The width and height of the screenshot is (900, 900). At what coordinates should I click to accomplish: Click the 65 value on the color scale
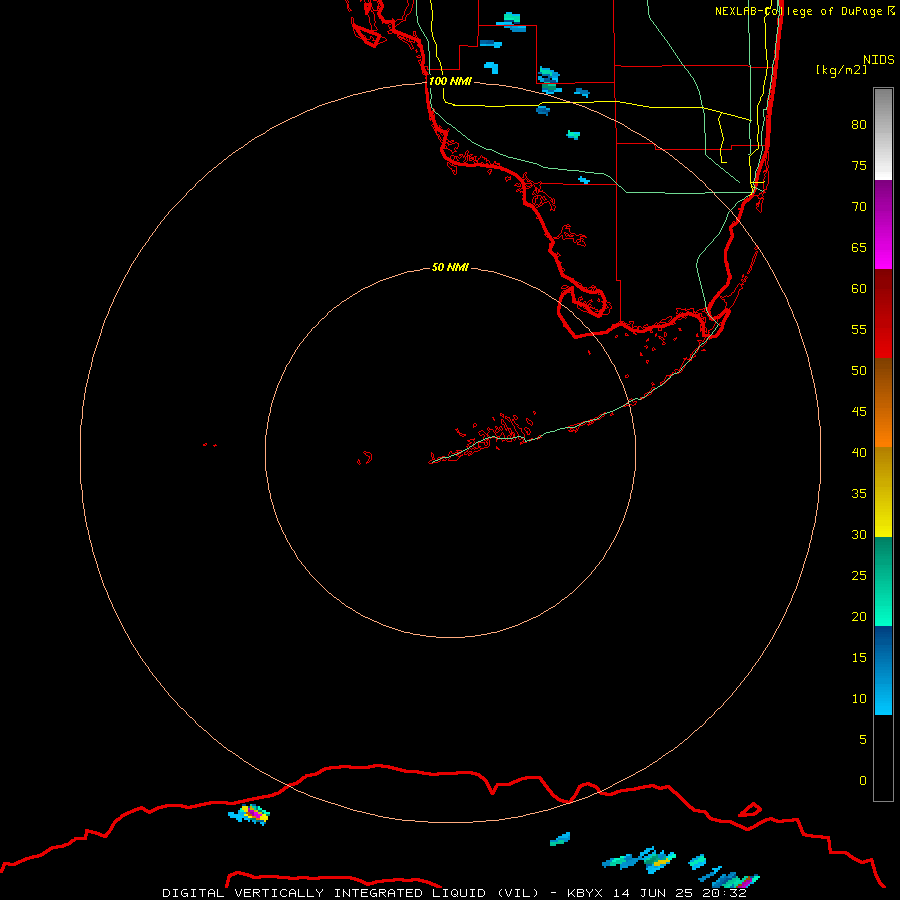(x=859, y=247)
